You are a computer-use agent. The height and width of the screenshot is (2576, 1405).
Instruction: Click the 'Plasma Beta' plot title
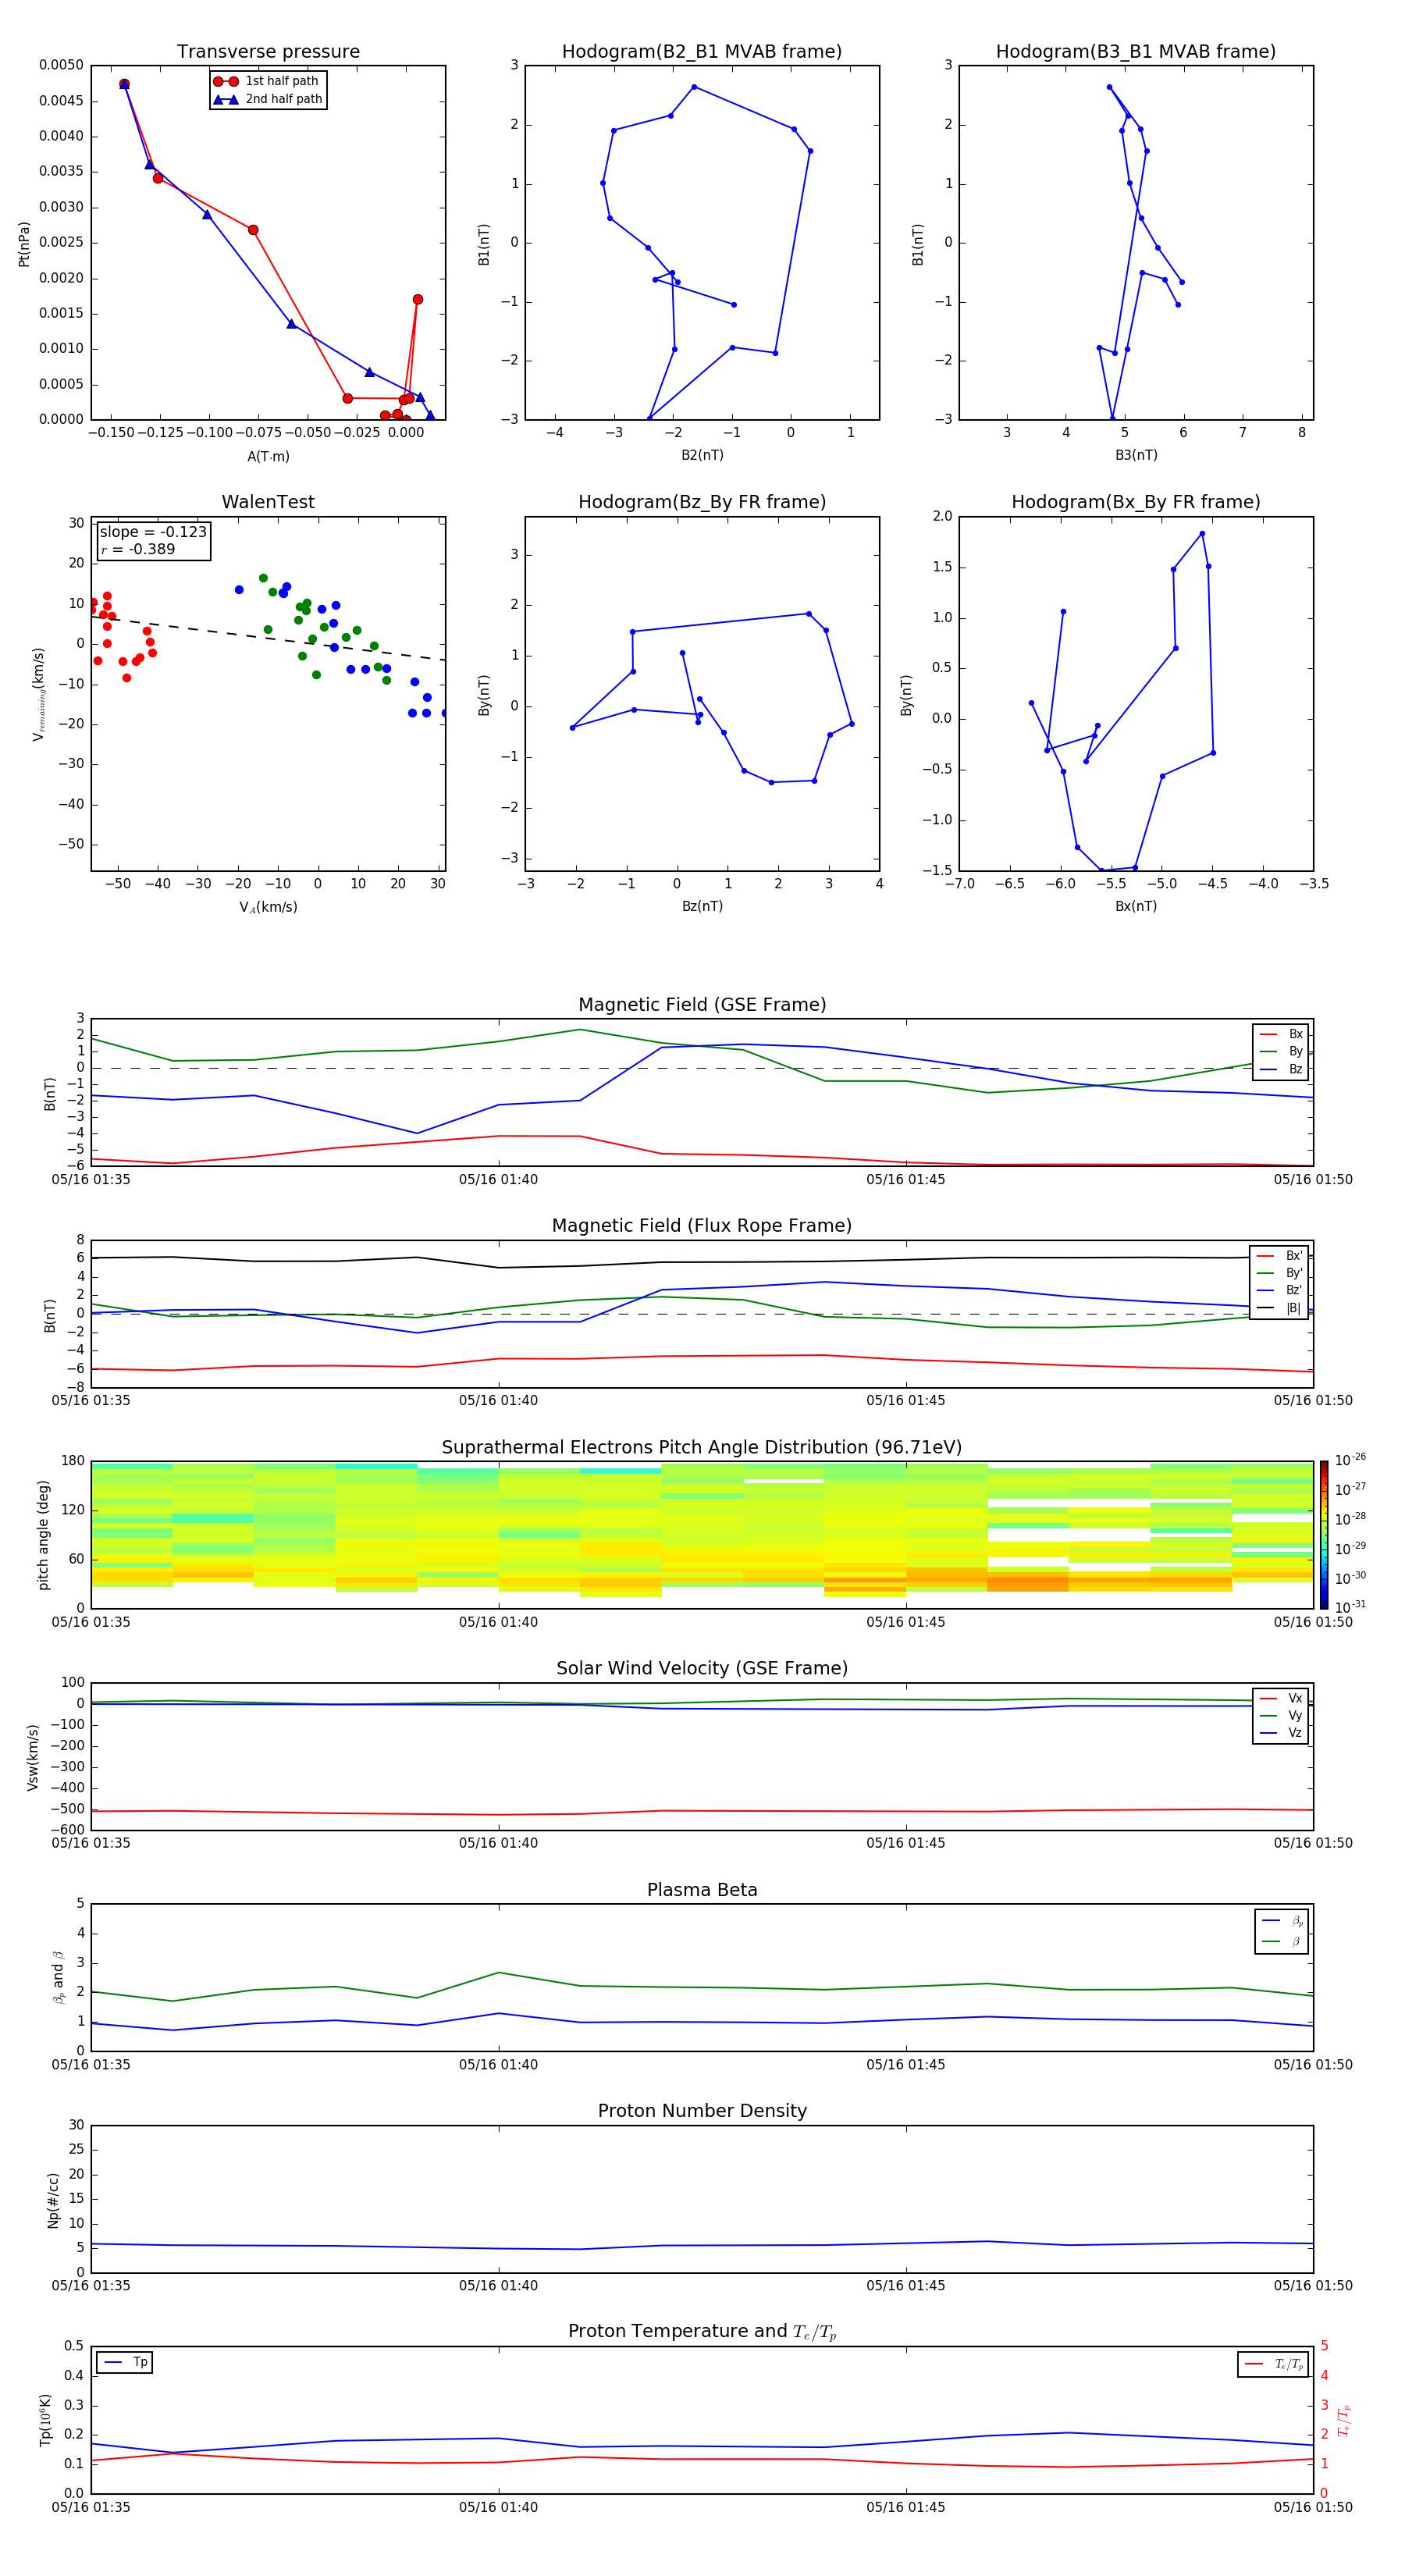(702, 1891)
